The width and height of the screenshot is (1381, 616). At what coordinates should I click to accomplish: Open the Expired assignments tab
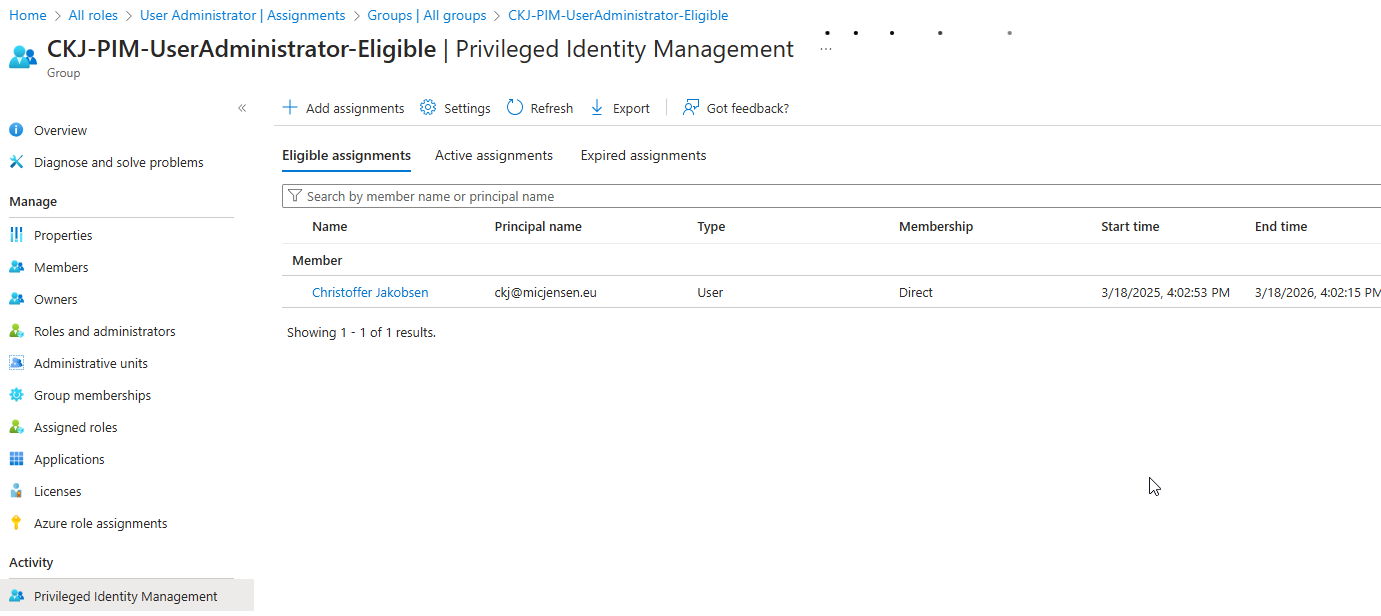(643, 155)
